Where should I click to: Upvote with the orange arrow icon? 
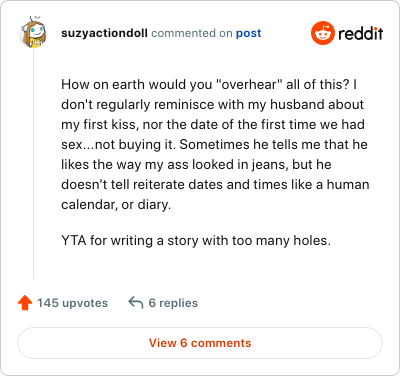point(25,303)
